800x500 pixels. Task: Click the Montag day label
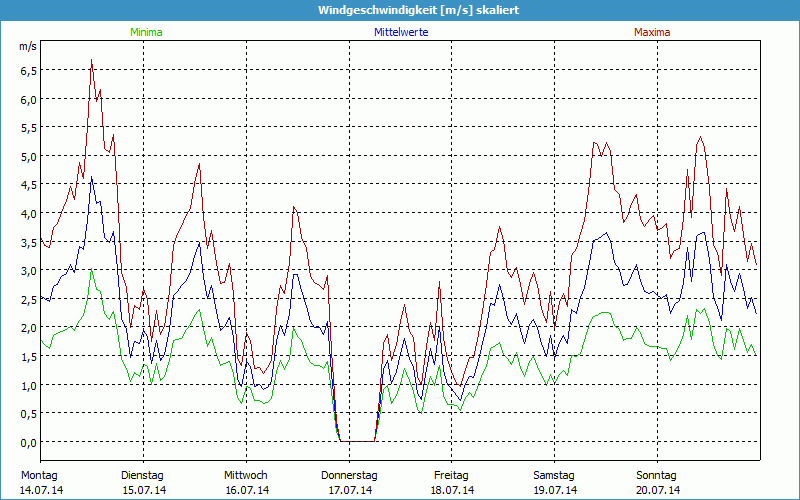pos(39,476)
